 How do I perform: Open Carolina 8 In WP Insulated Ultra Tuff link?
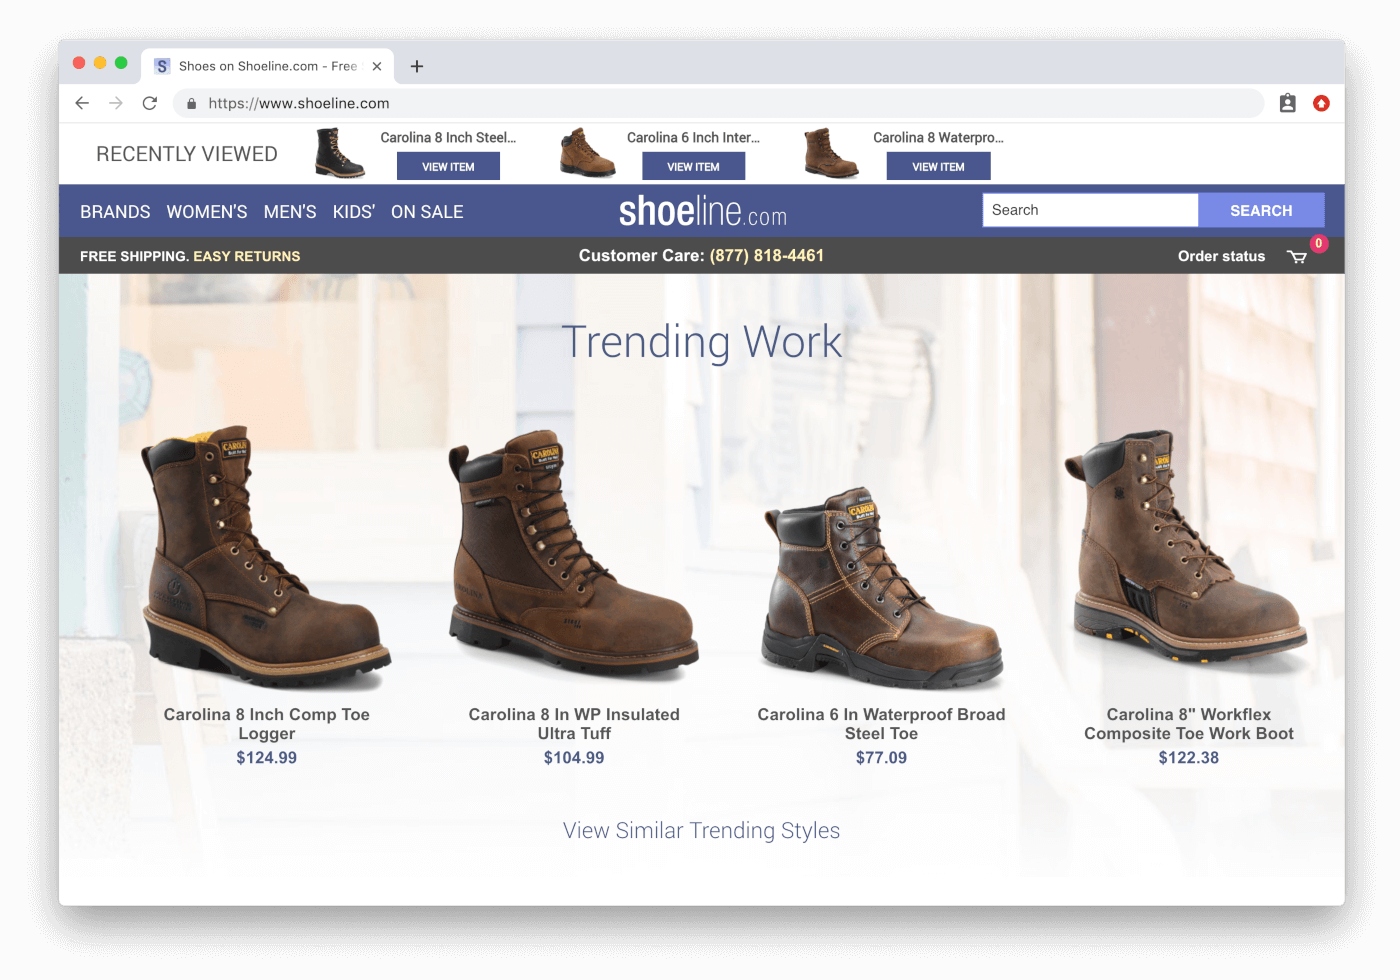[574, 724]
